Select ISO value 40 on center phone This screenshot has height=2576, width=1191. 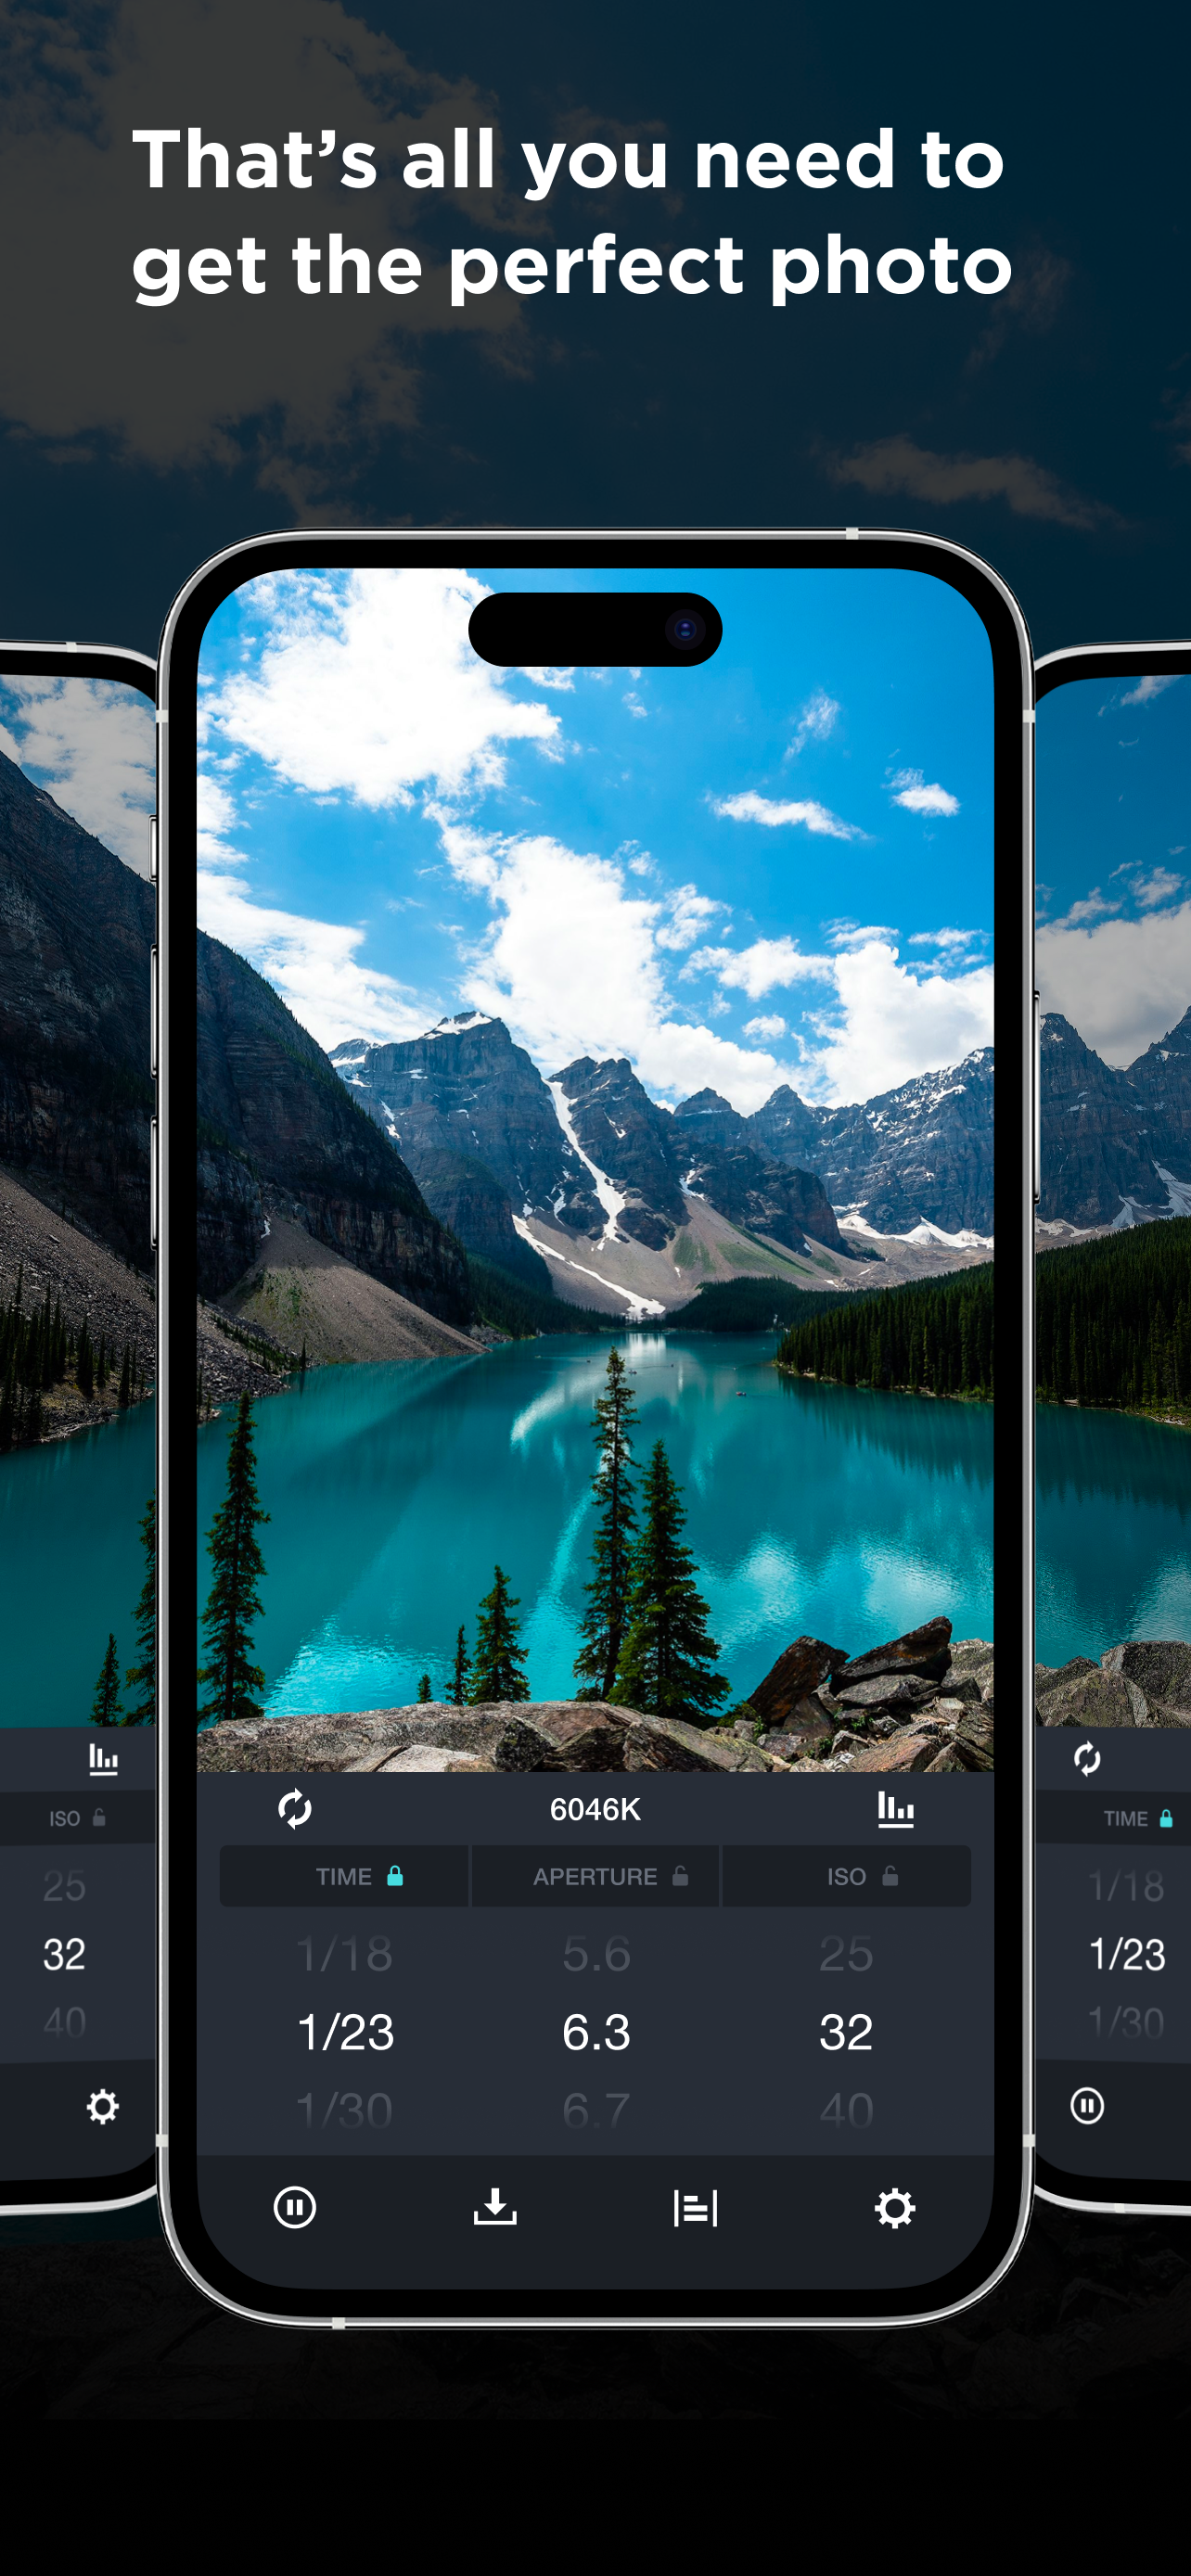(x=846, y=2110)
